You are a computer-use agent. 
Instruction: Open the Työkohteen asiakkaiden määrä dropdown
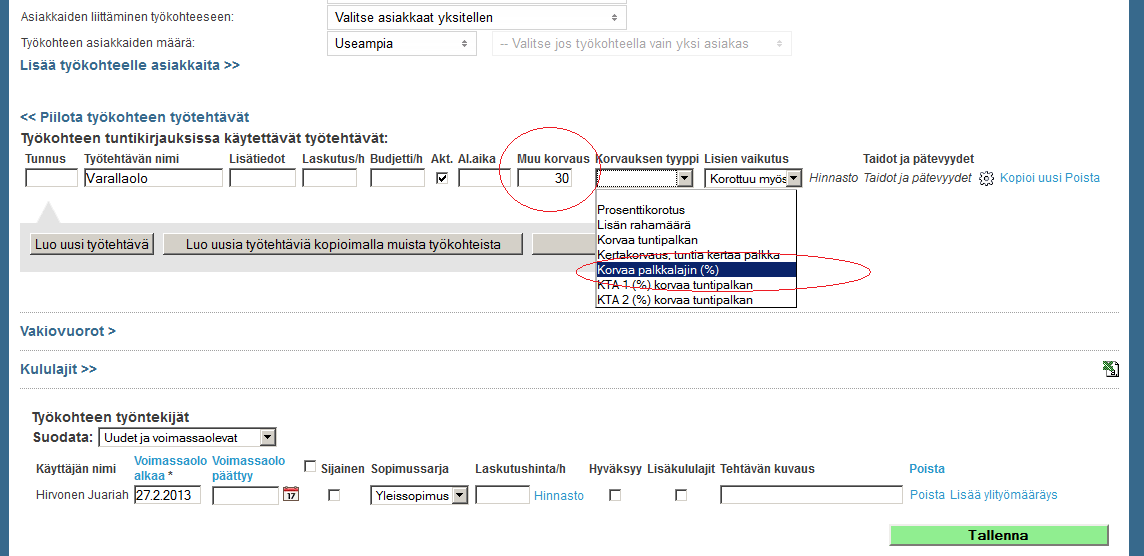(x=401, y=44)
